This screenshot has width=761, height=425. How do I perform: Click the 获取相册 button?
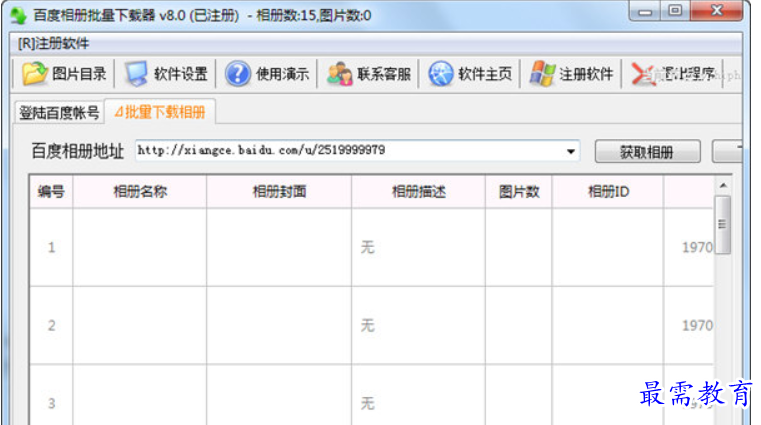tap(647, 152)
